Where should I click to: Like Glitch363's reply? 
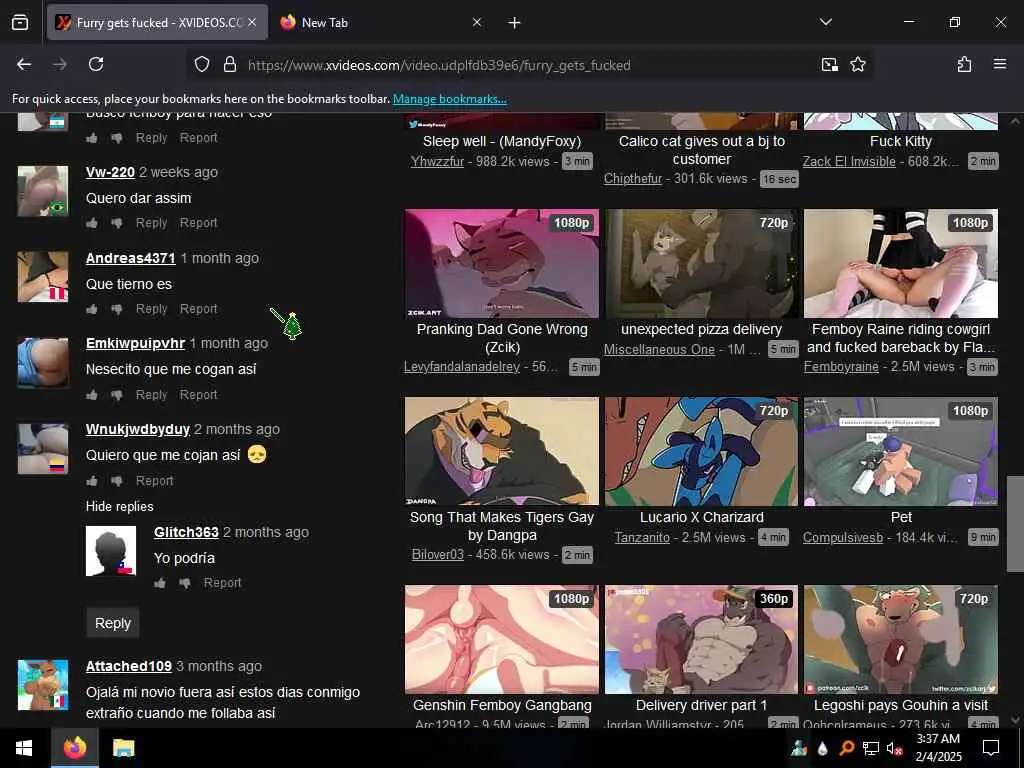coord(160,583)
